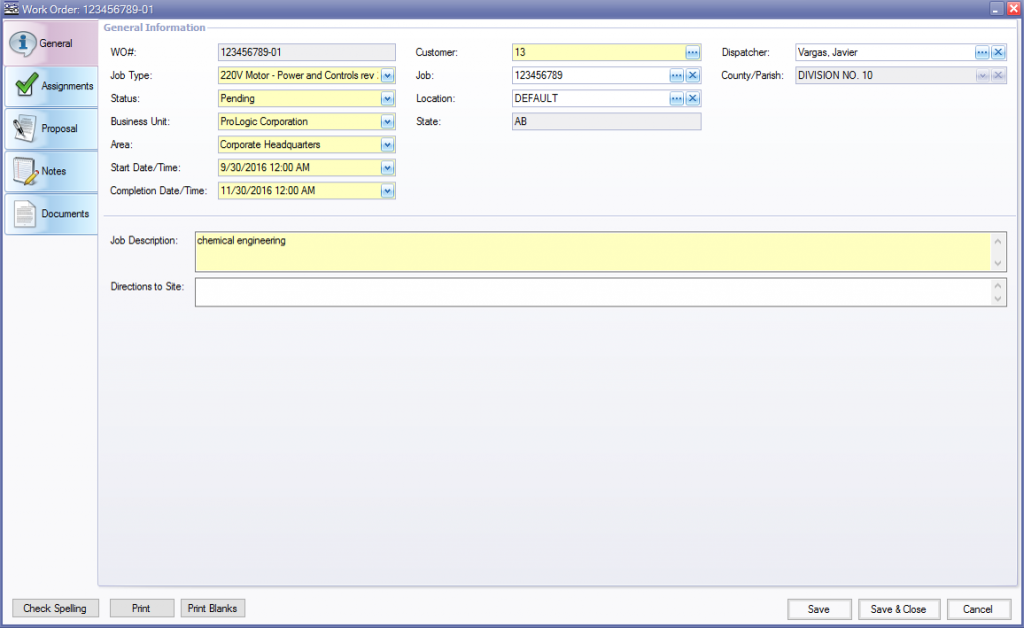Image resolution: width=1024 pixels, height=628 pixels.
Task: Open the Location lookup ellipsis
Action: (675, 97)
